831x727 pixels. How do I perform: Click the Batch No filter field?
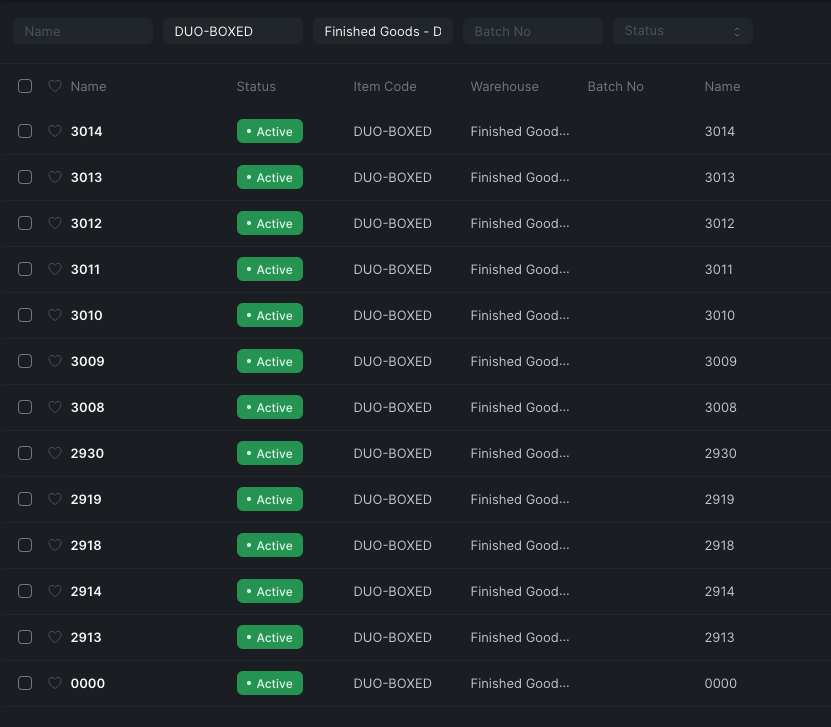pyautogui.click(x=532, y=31)
